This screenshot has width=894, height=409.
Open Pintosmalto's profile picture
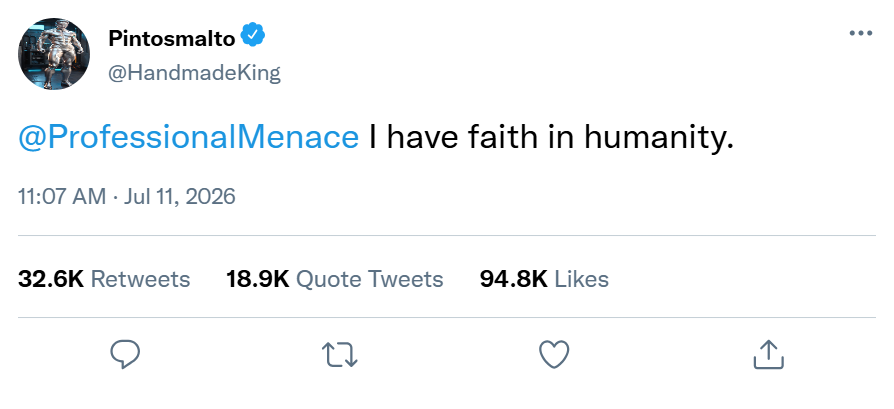54,54
